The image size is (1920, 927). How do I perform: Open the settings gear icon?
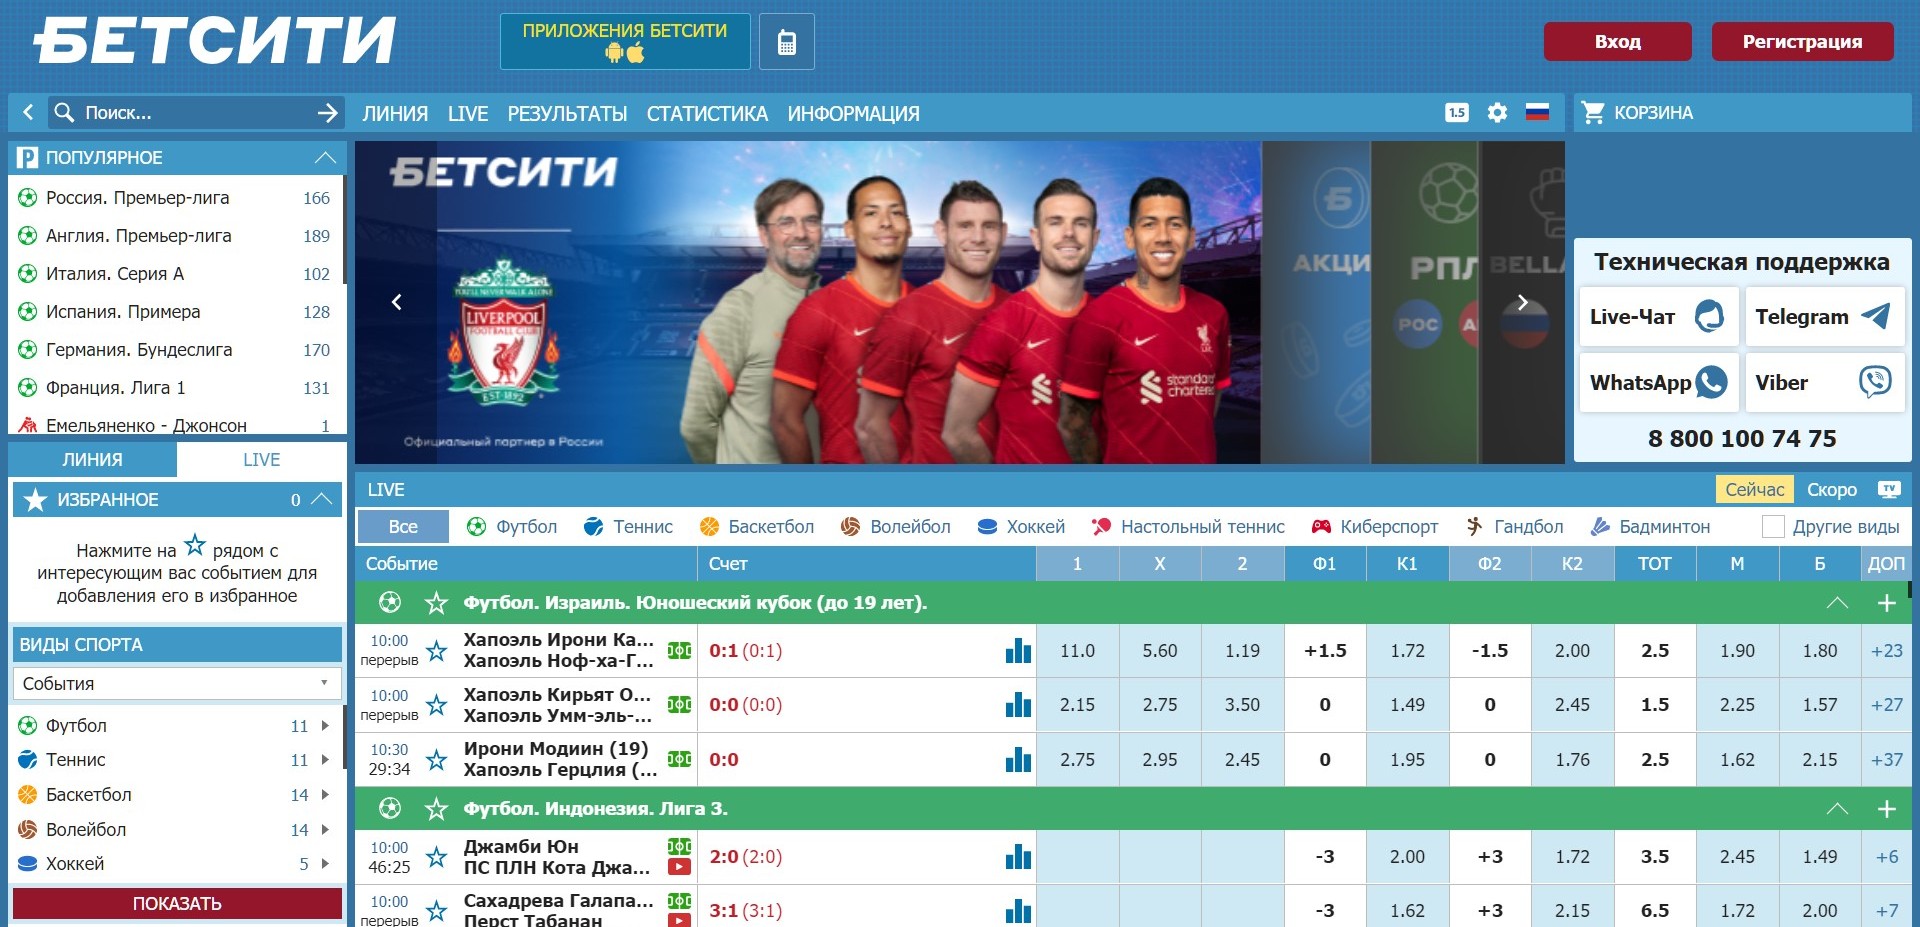pos(1497,113)
